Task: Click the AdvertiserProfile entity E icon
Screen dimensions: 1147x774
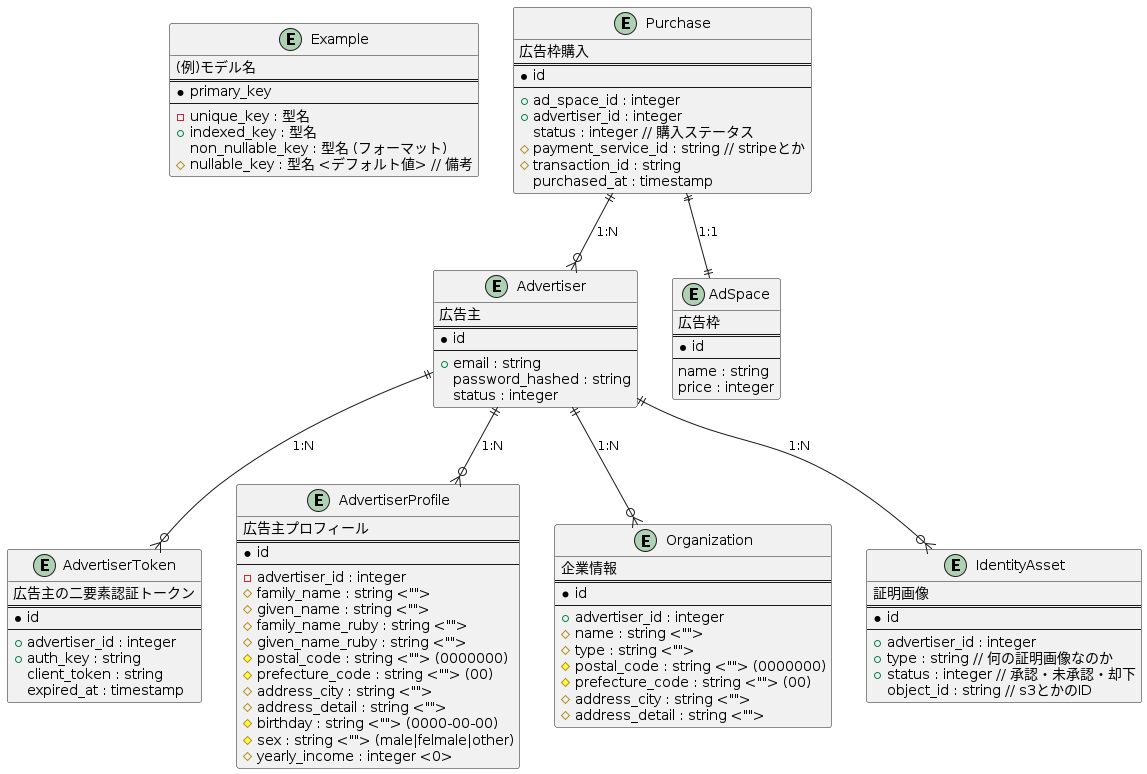Action: [x=319, y=500]
